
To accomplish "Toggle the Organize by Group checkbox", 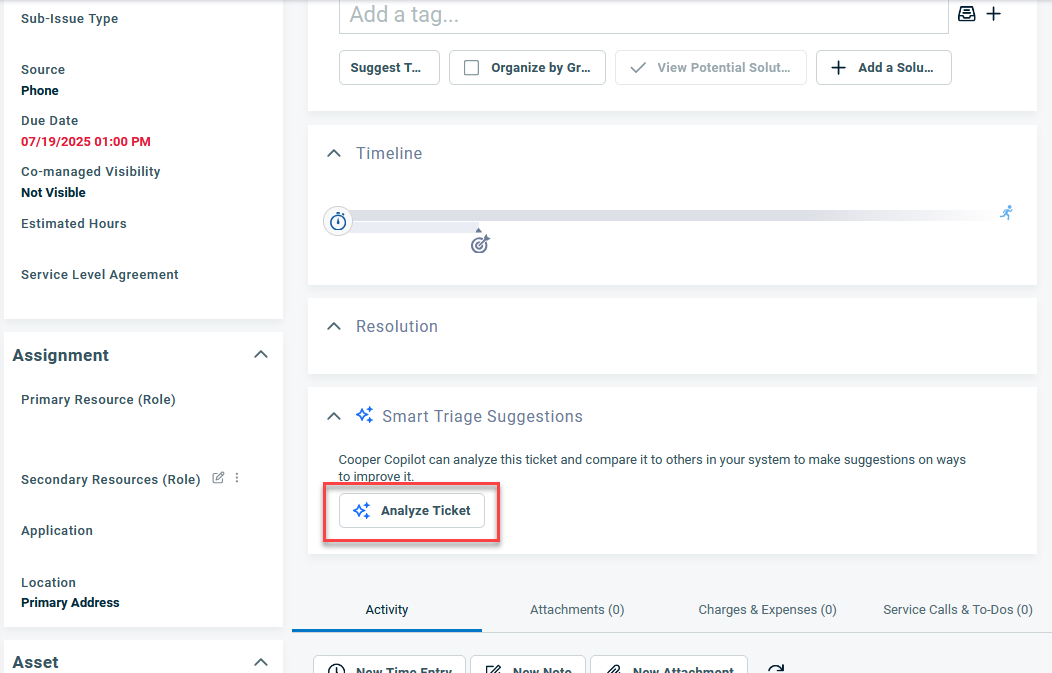I will click(x=472, y=68).
